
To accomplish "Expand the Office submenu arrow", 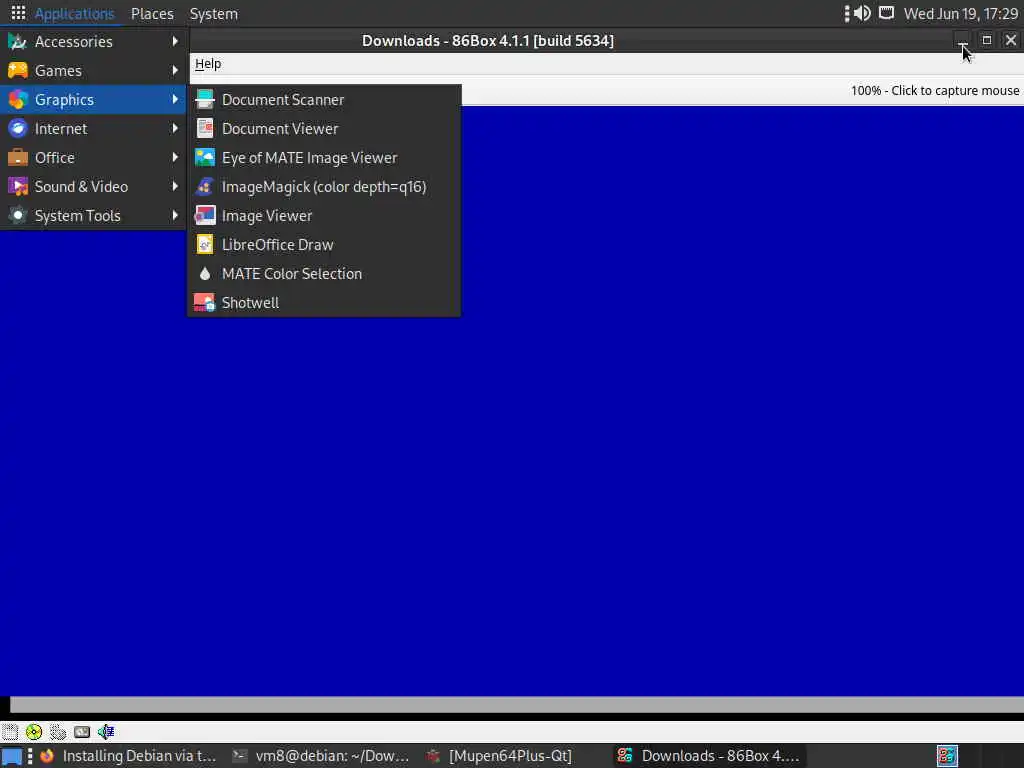I will pyautogui.click(x=175, y=157).
